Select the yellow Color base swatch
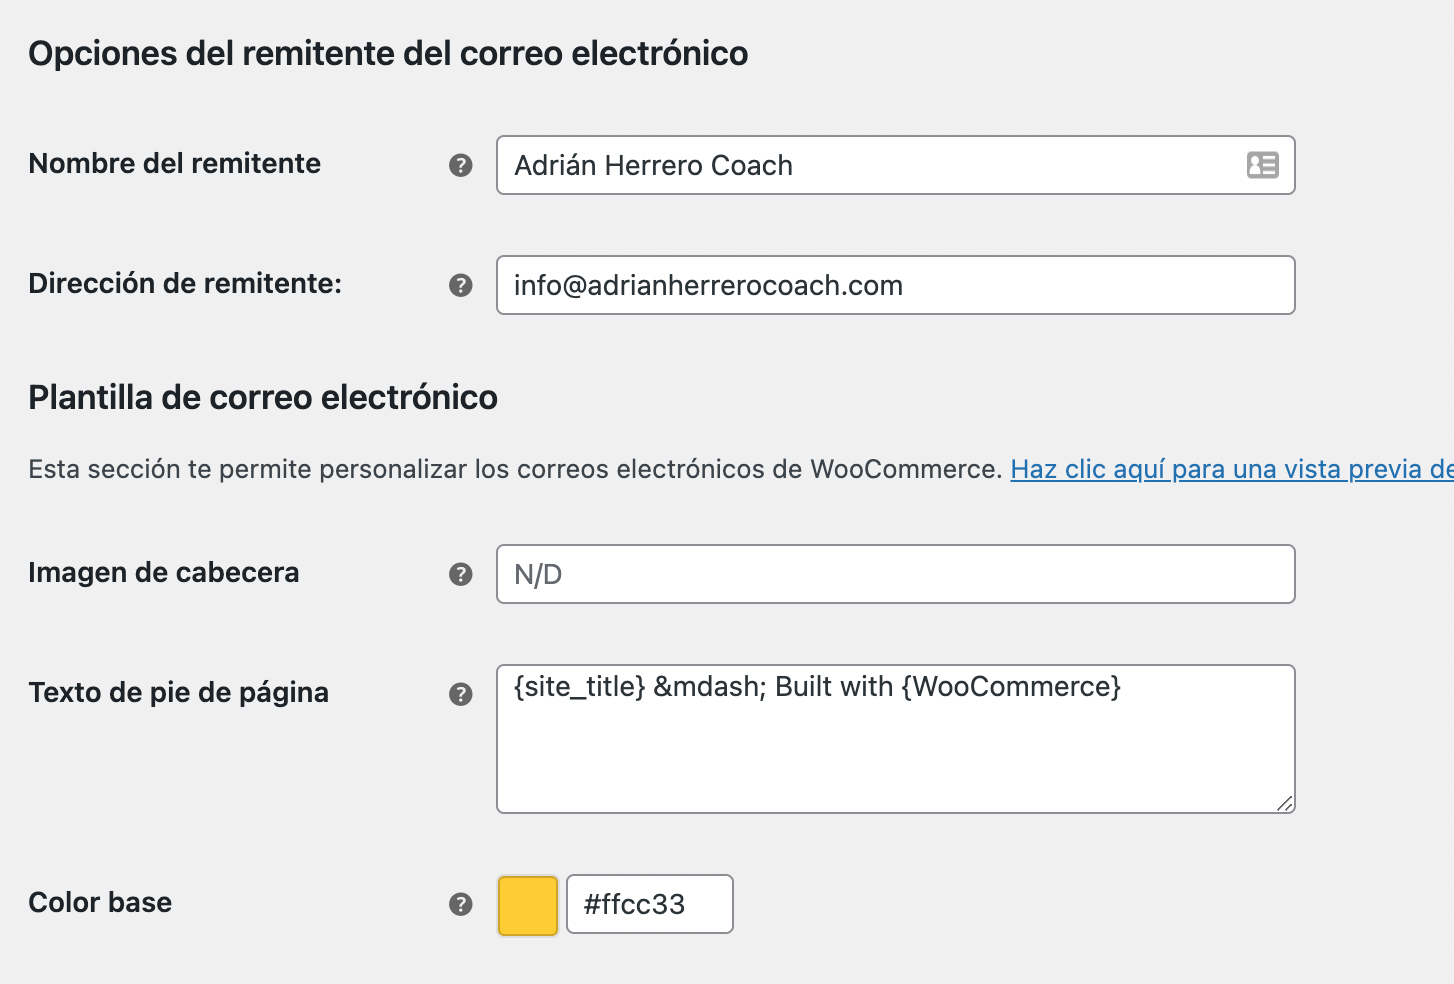This screenshot has height=984, width=1454. click(x=528, y=905)
